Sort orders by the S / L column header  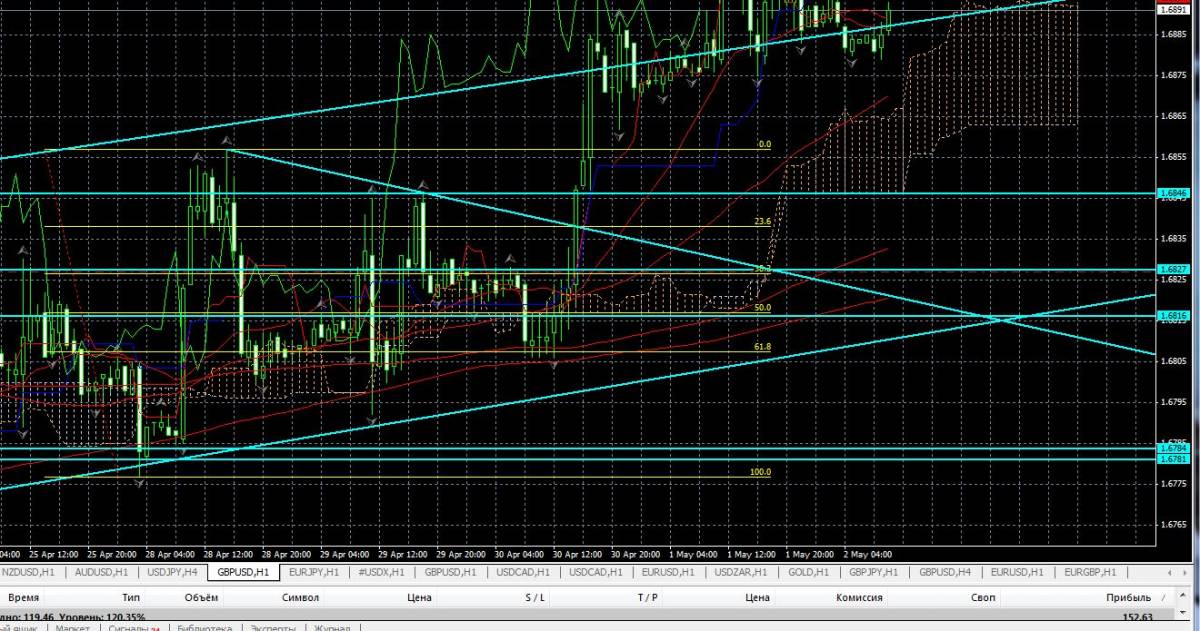point(536,597)
